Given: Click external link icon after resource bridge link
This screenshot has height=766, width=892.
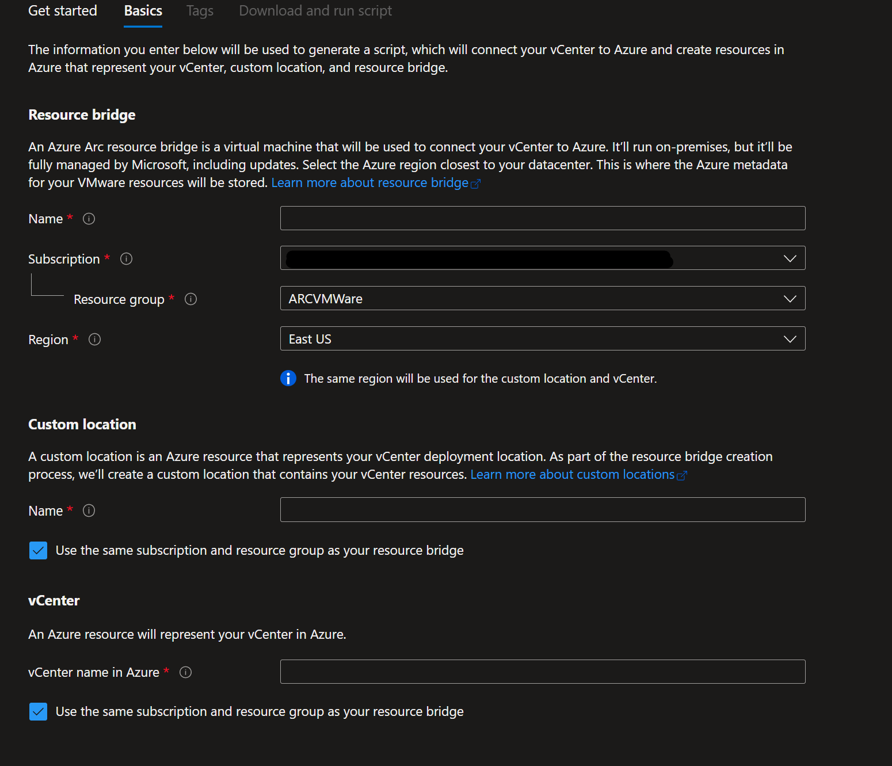Looking at the screenshot, I should point(476,184).
